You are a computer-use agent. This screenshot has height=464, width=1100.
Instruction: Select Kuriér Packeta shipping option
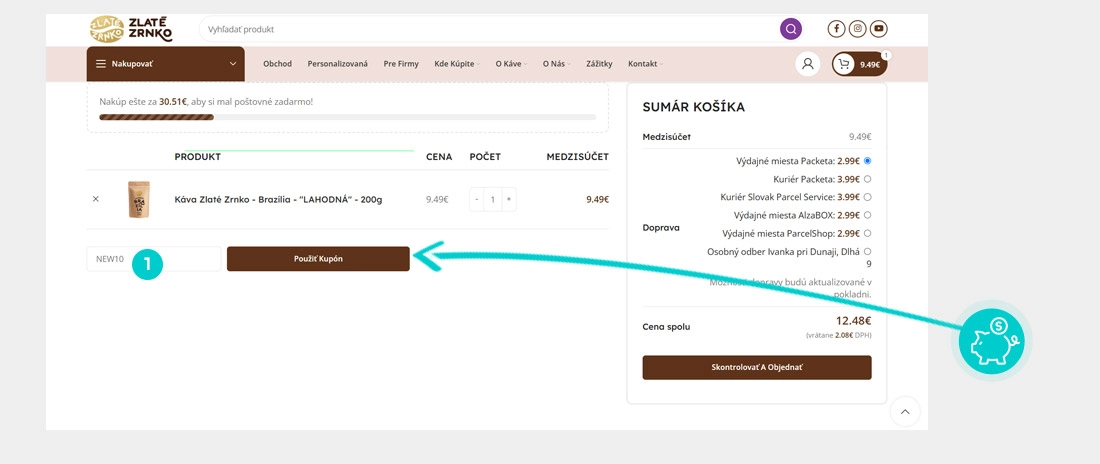click(x=868, y=179)
